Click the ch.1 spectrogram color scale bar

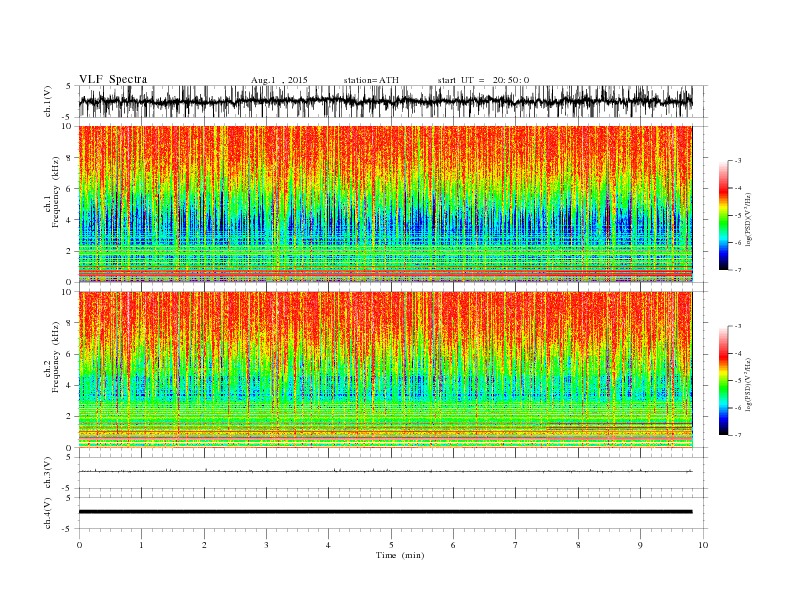723,215
